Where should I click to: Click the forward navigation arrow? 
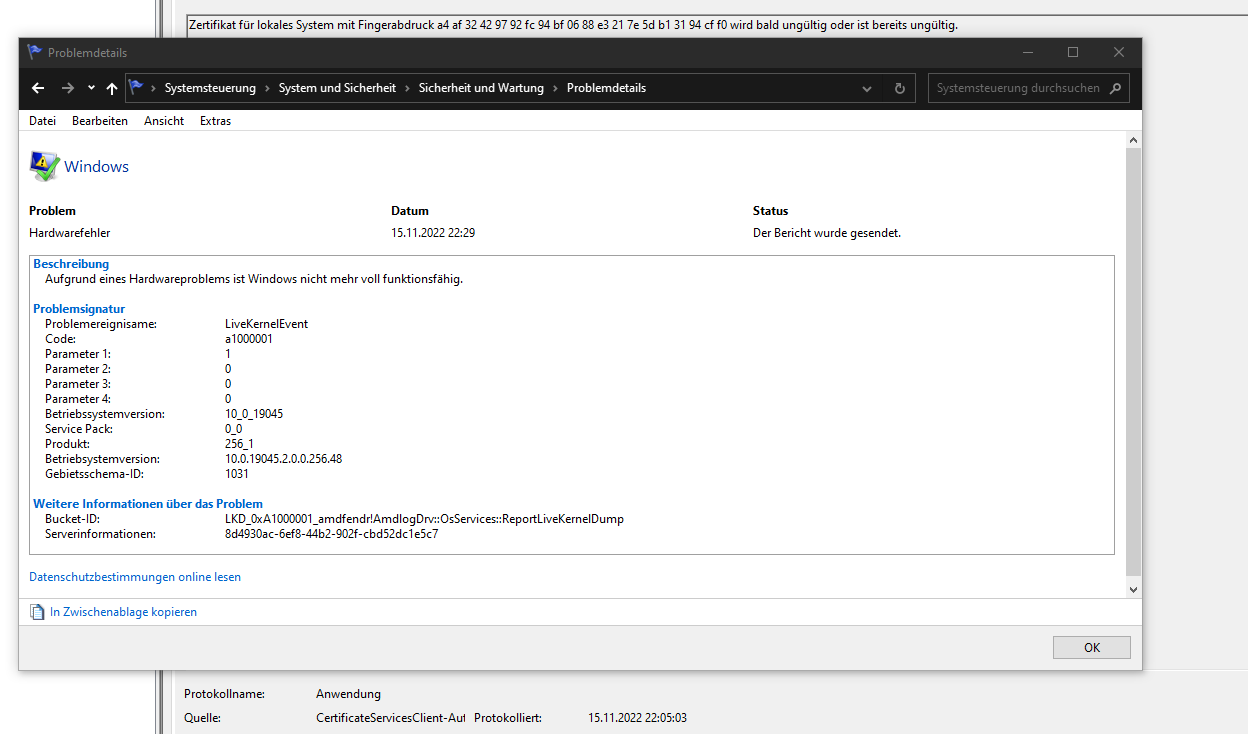coord(67,88)
